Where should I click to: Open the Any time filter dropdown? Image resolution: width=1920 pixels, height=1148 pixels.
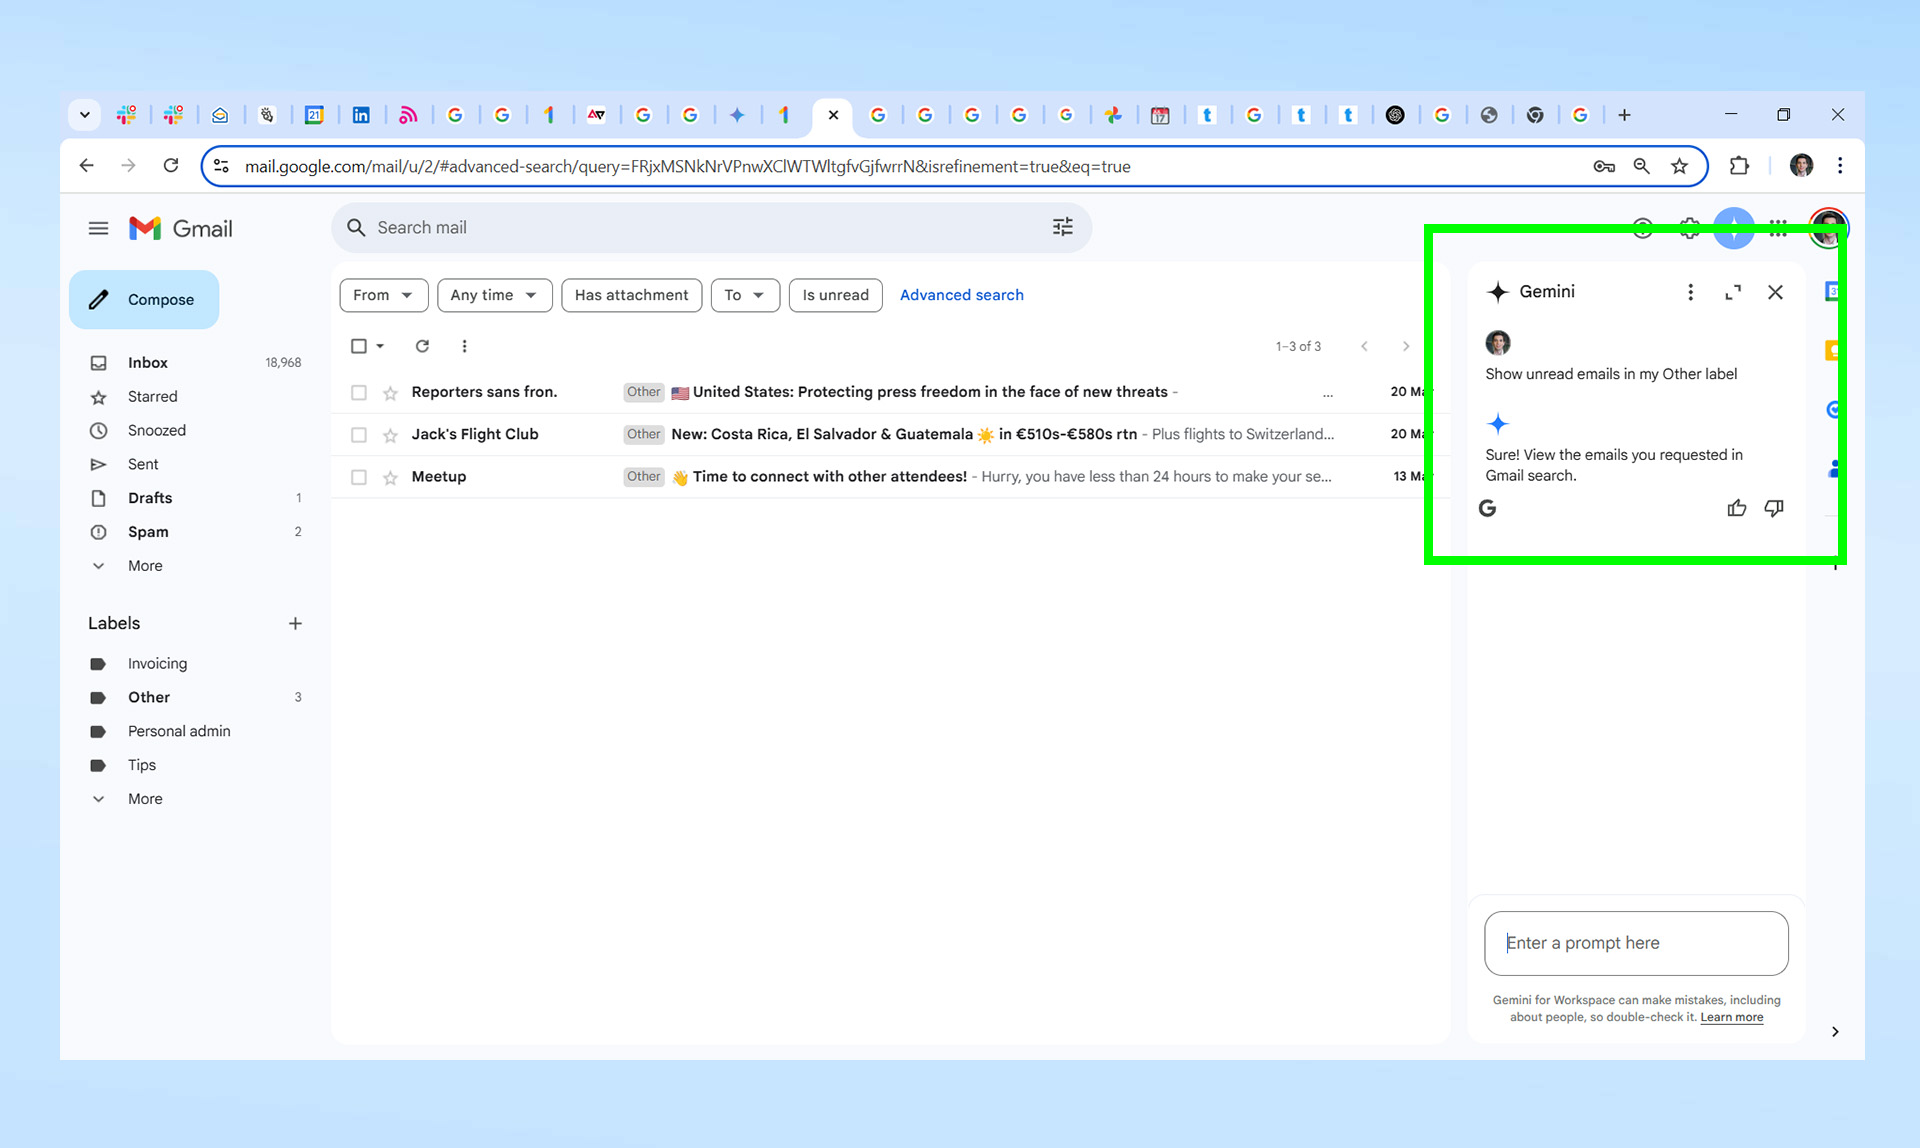[494, 295]
